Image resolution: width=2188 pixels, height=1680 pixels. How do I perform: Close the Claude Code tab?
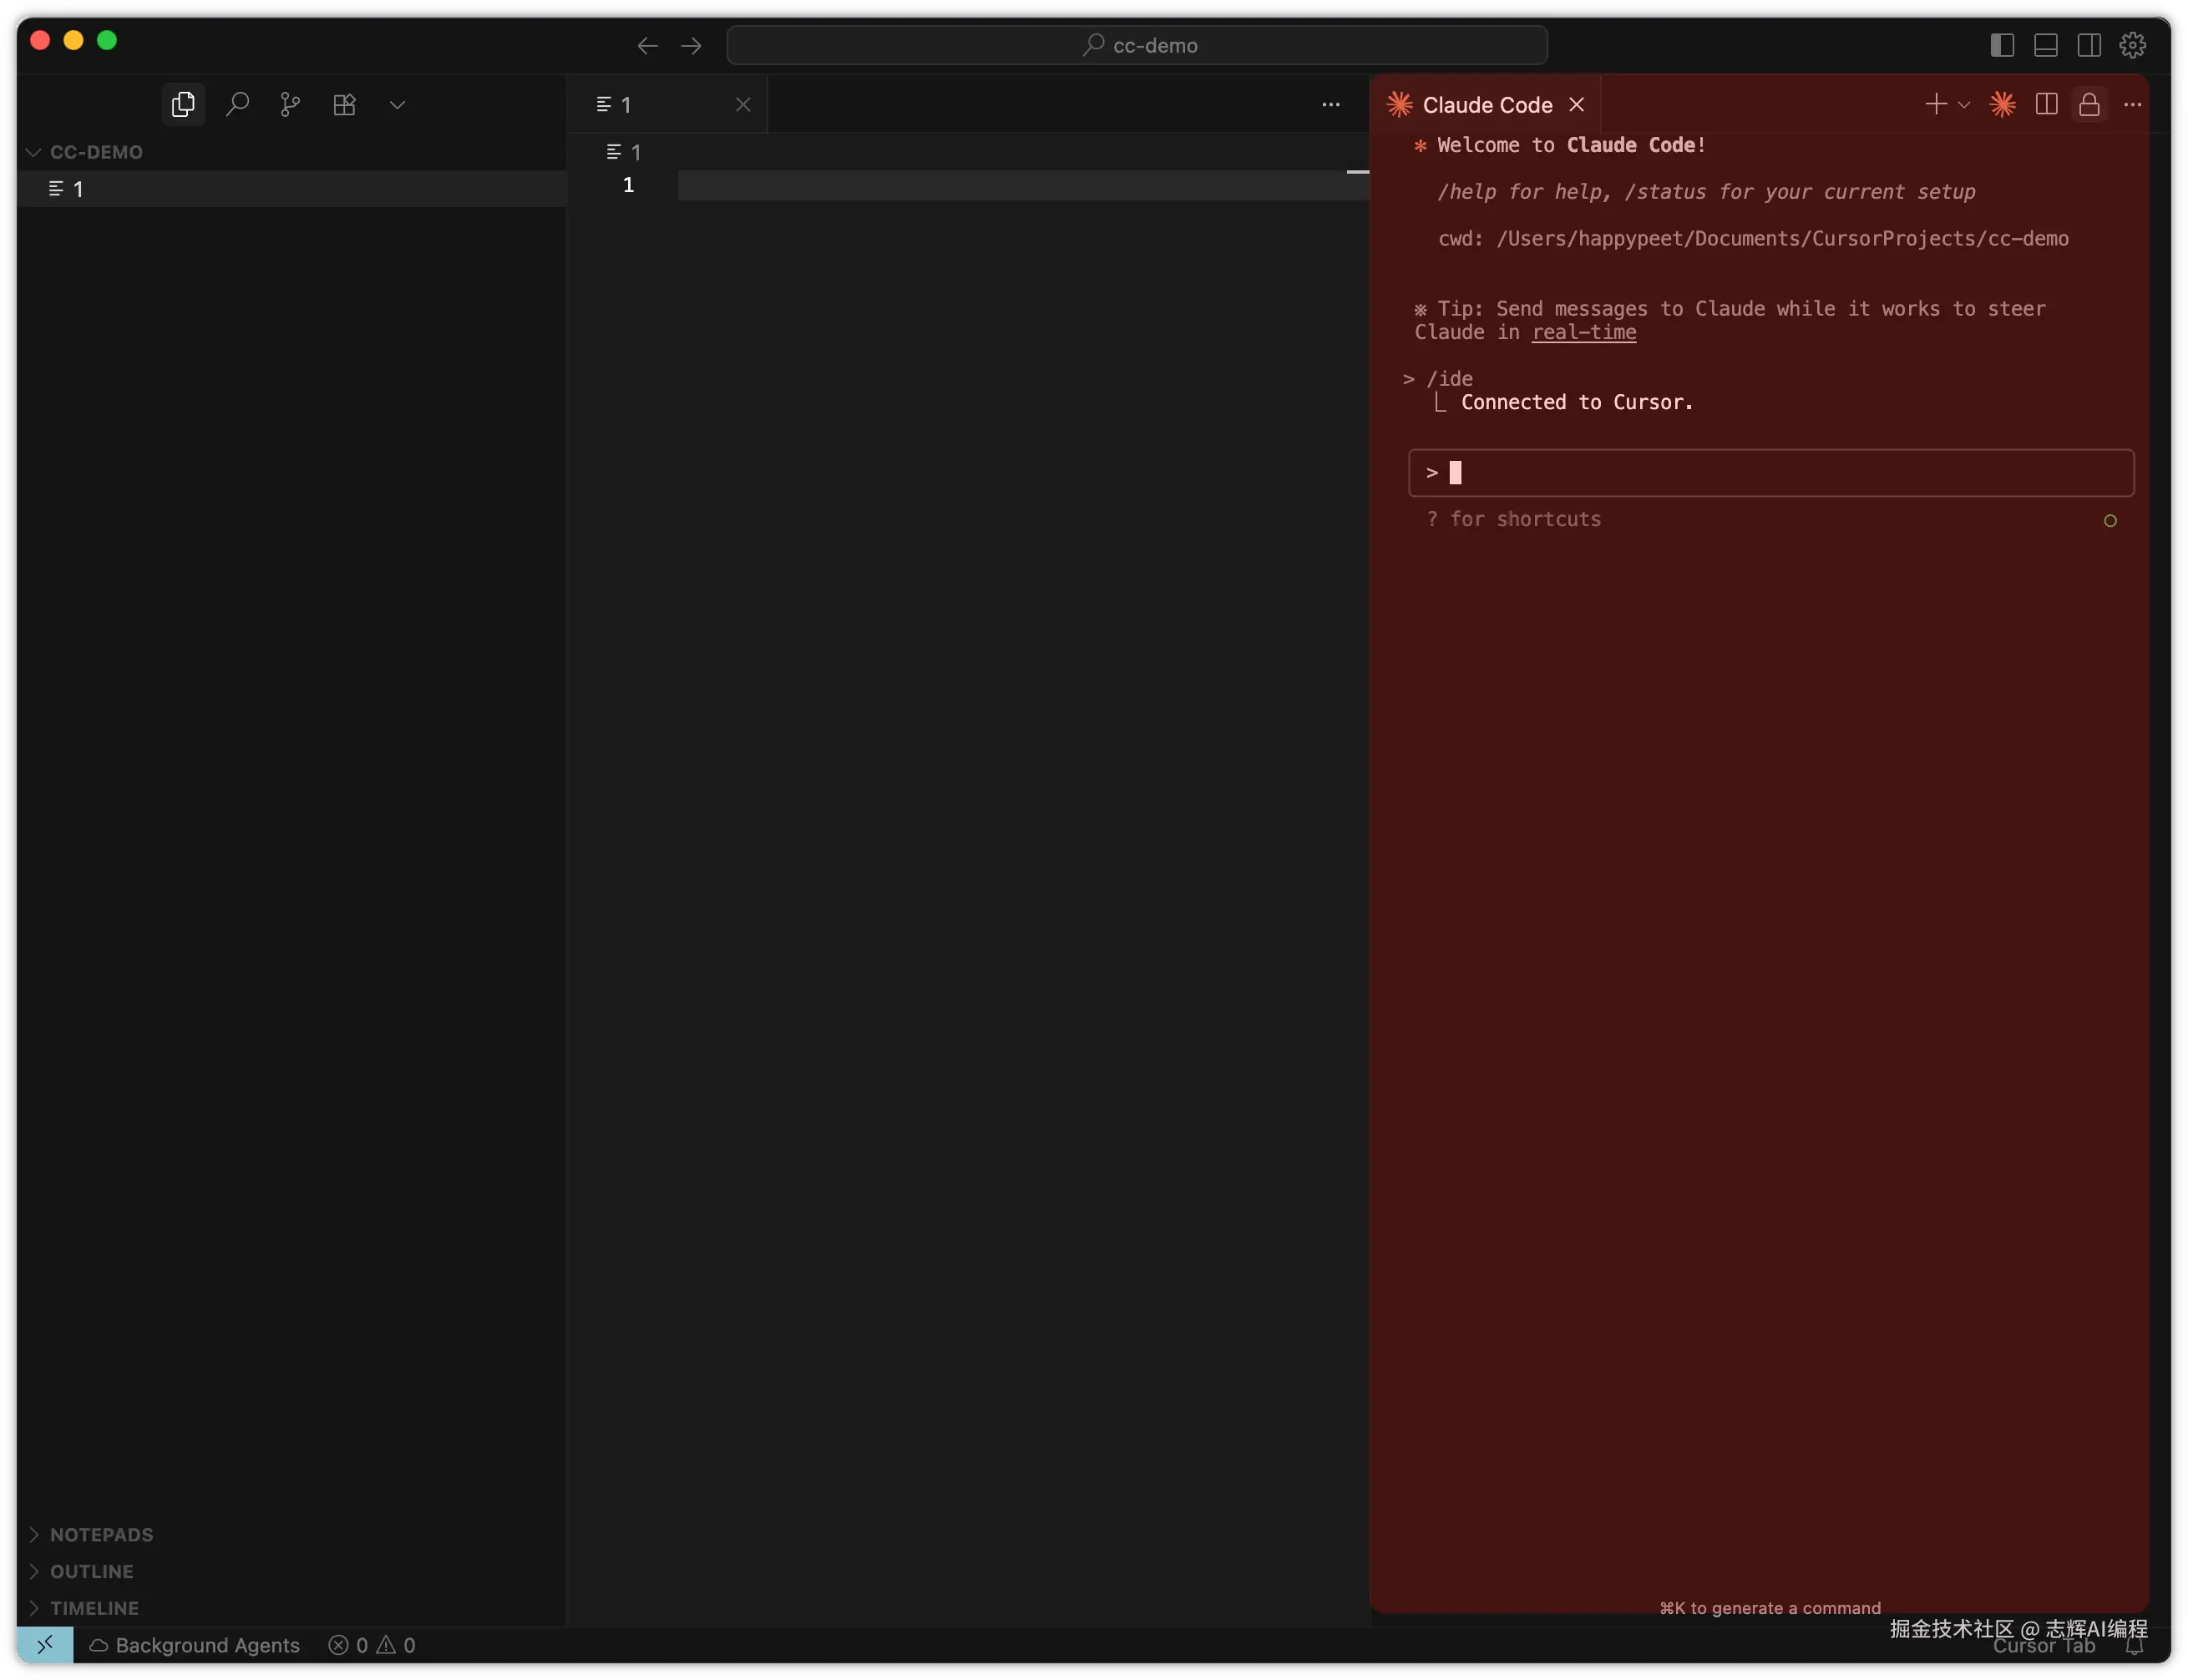point(1577,104)
